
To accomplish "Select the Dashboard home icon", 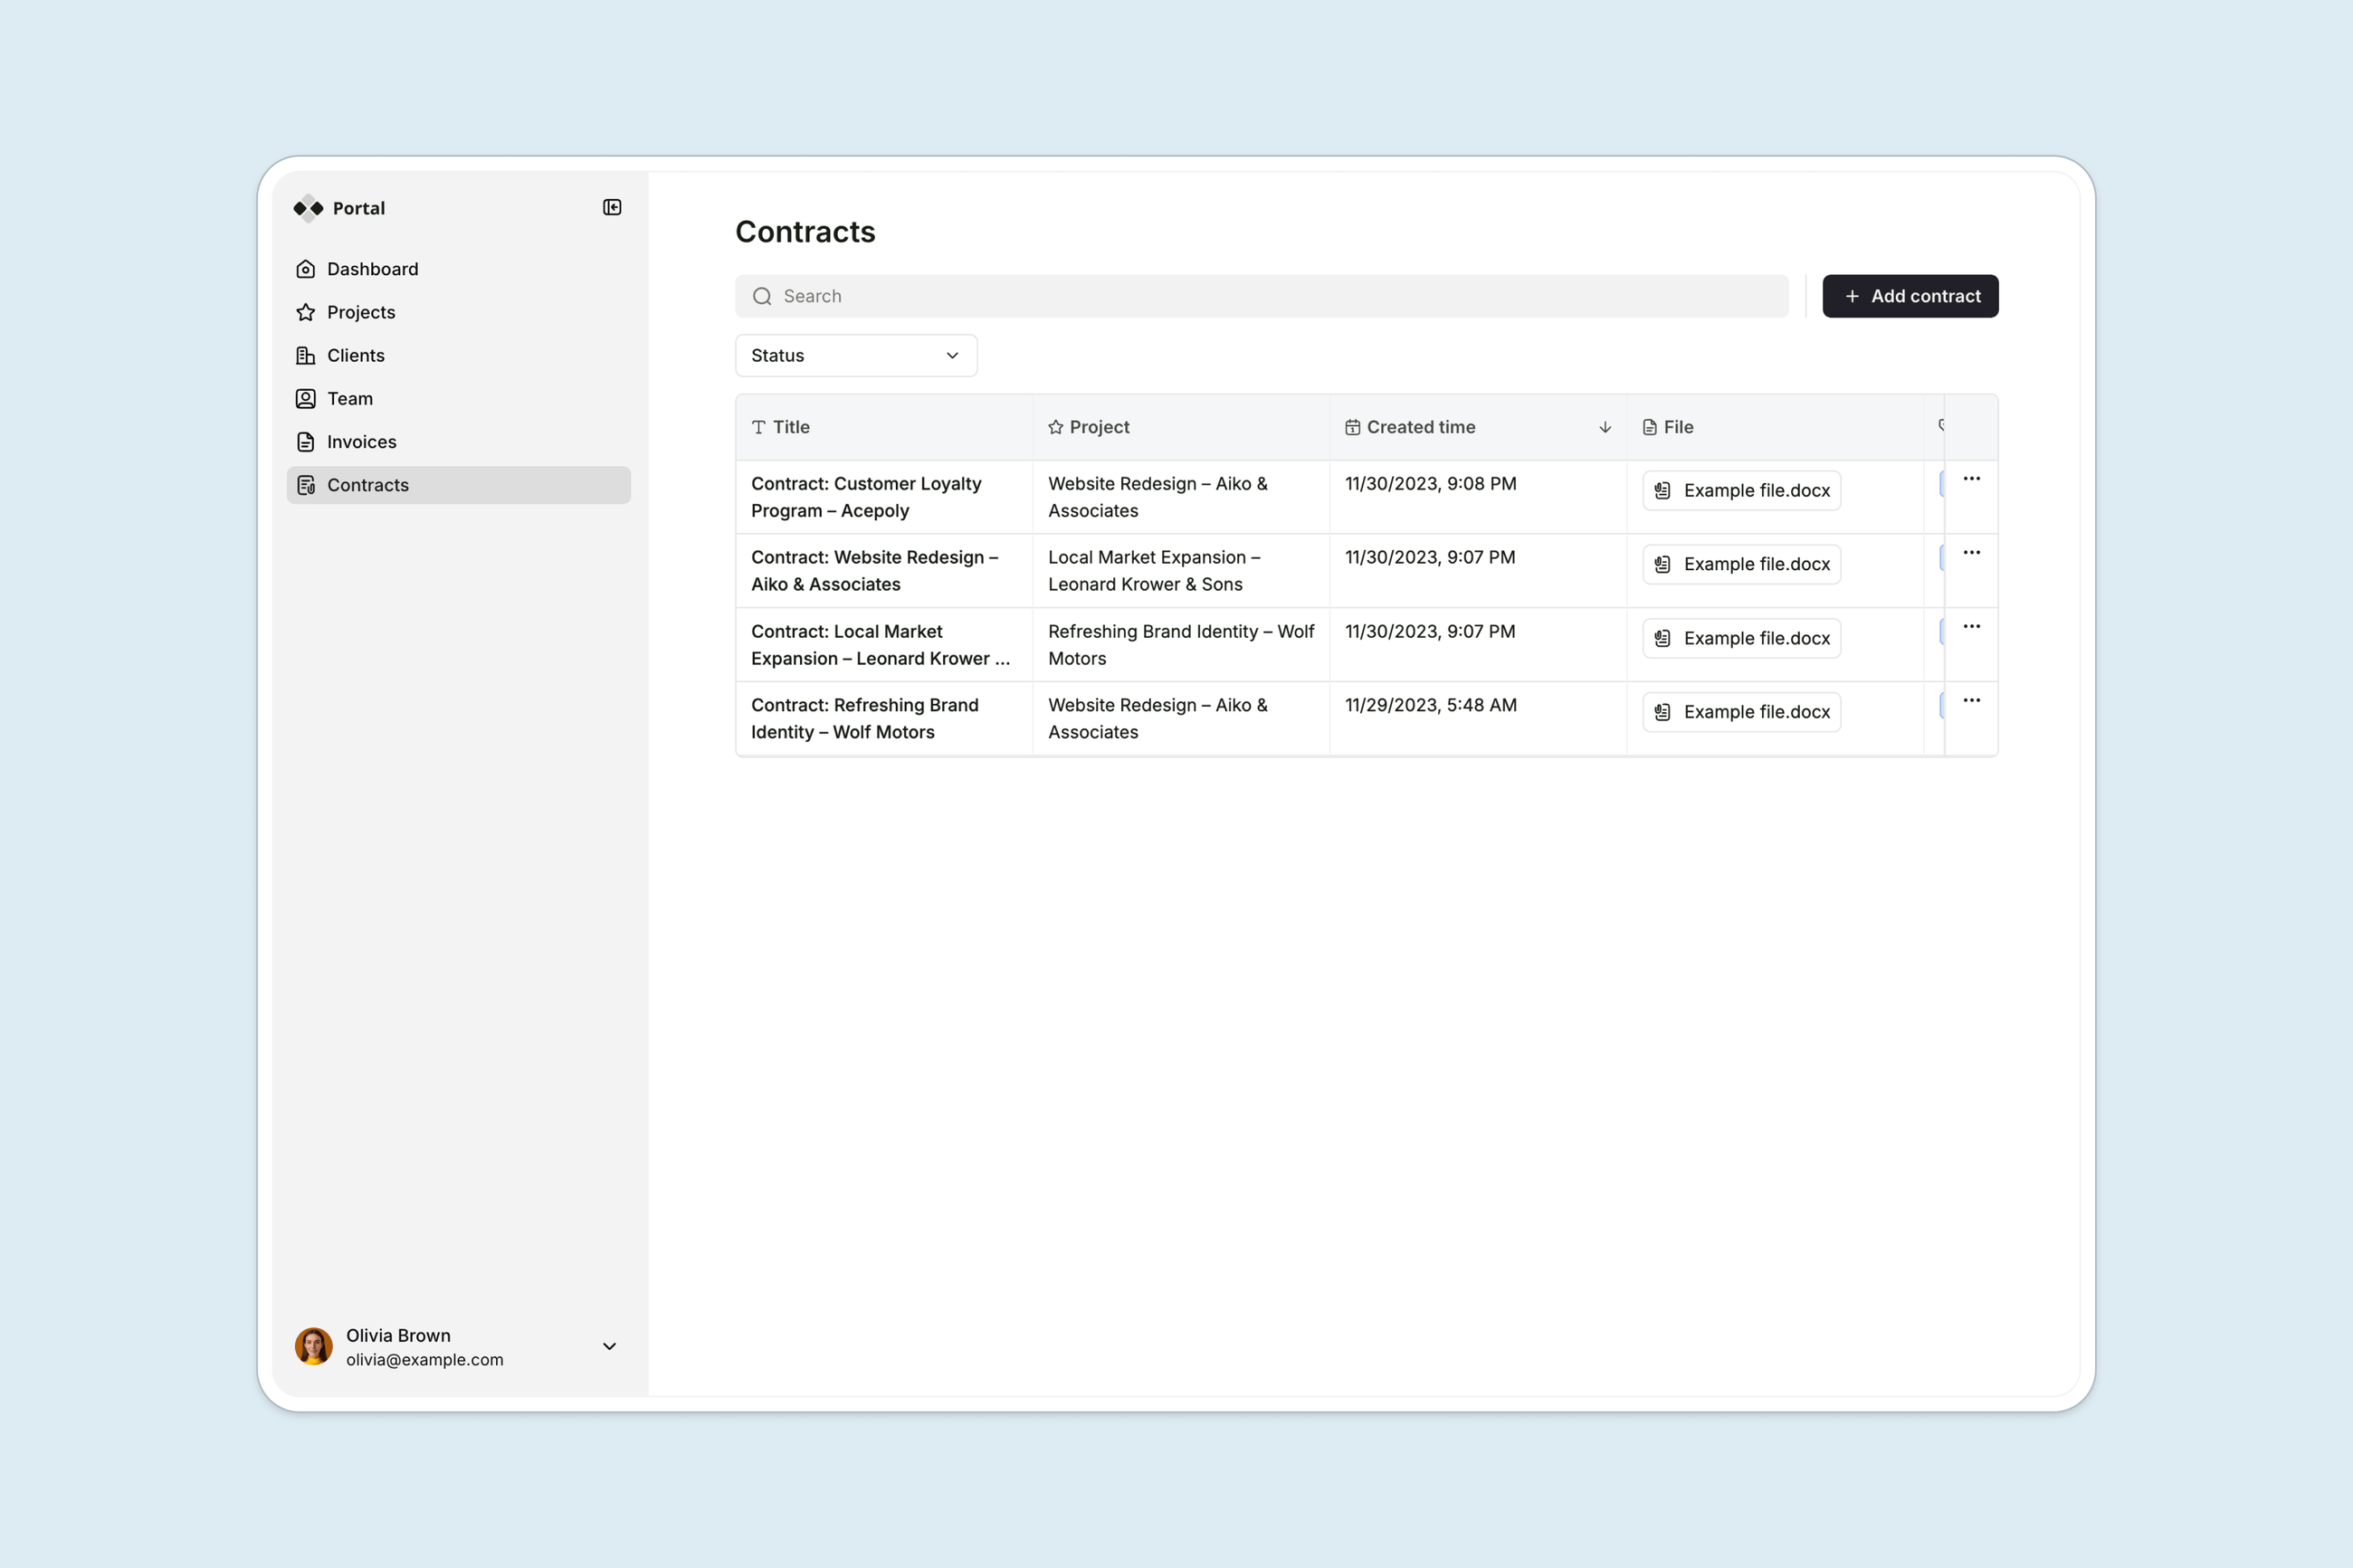I will 306,268.
